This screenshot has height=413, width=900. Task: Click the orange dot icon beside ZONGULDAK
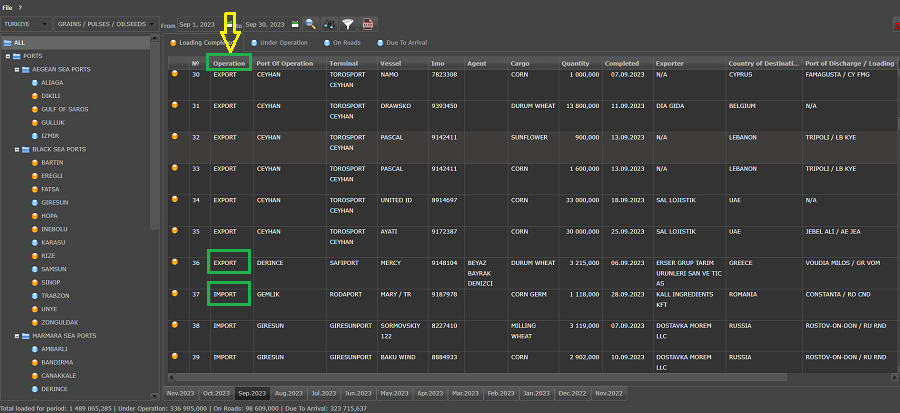point(34,322)
